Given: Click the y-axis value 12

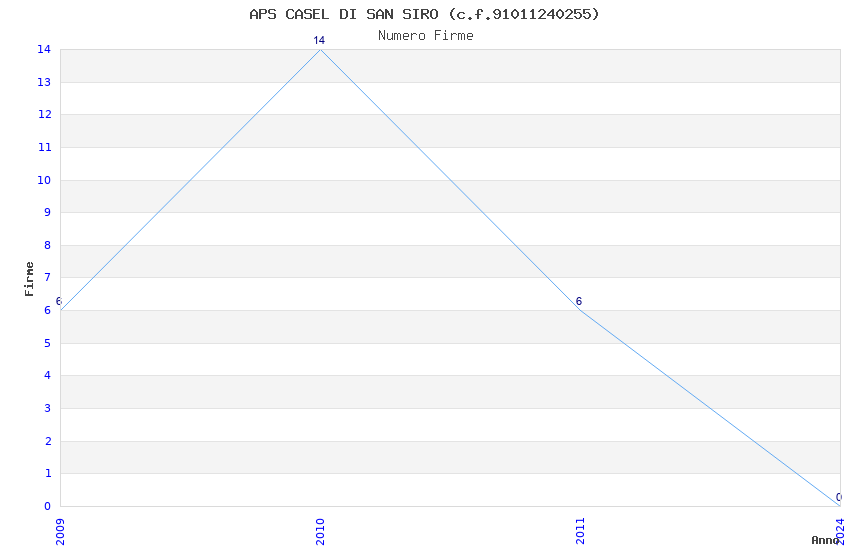Looking at the screenshot, I should (x=44, y=114).
